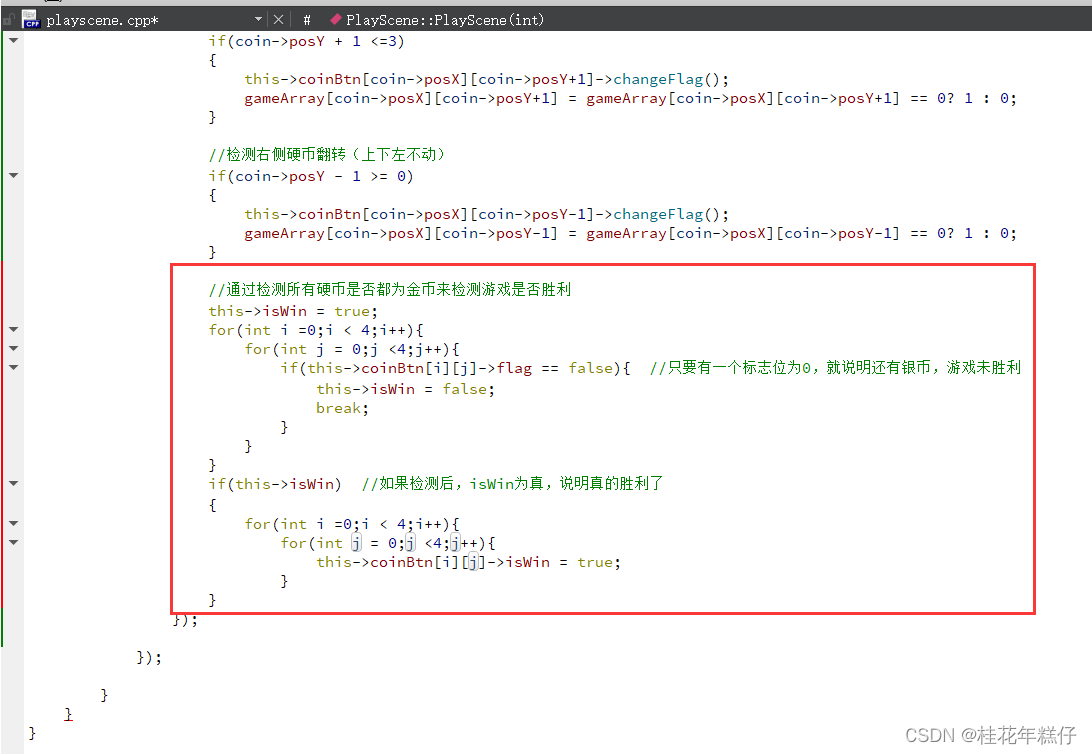Click the gameArray[coin->posX][coin->posY+1] assignment line
This screenshot has height=754, width=1092.
coord(630,98)
